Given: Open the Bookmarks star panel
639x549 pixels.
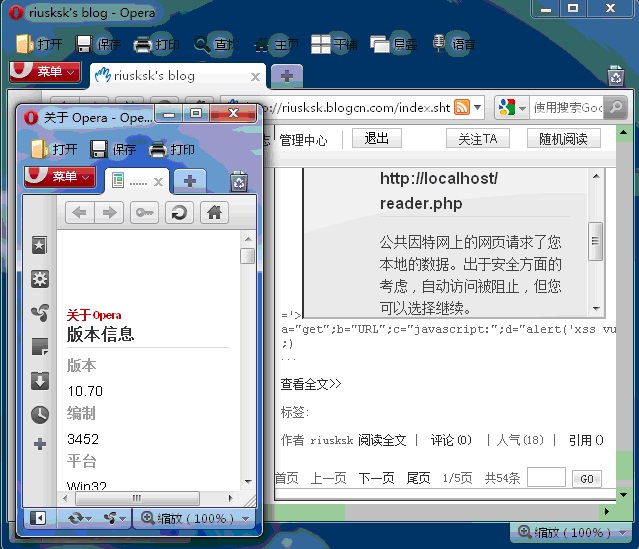Looking at the screenshot, I should 40,245.
